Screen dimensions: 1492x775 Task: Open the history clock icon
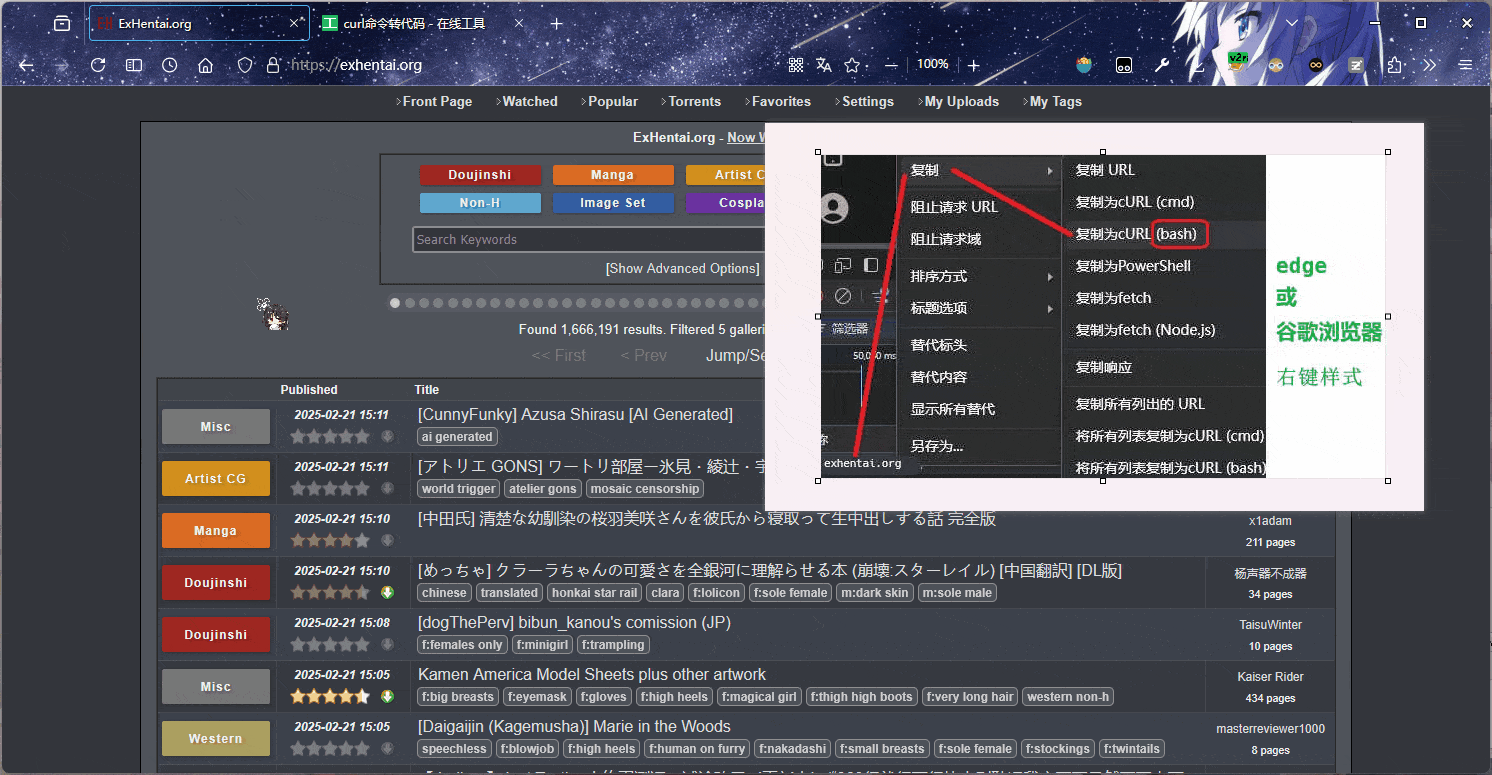[x=170, y=65]
